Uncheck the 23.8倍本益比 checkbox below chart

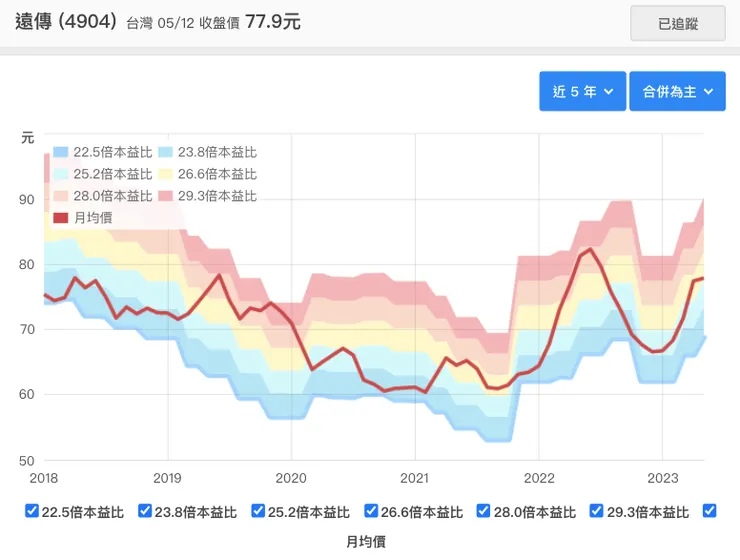point(145,510)
